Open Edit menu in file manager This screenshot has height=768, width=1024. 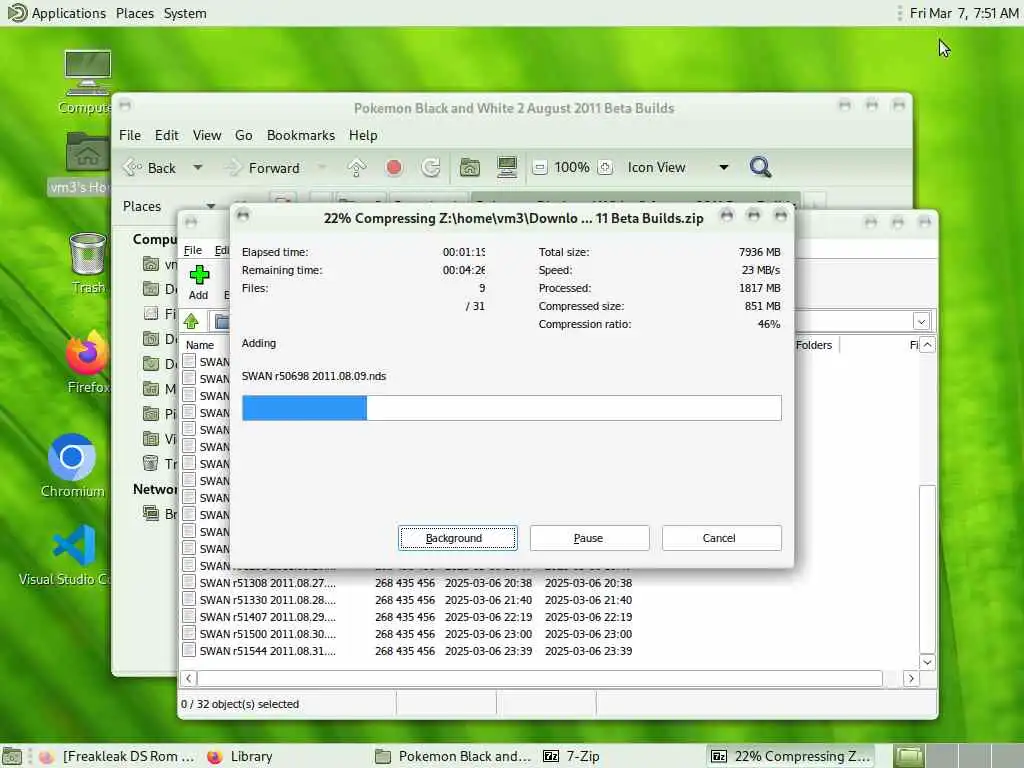pyautogui.click(x=167, y=135)
